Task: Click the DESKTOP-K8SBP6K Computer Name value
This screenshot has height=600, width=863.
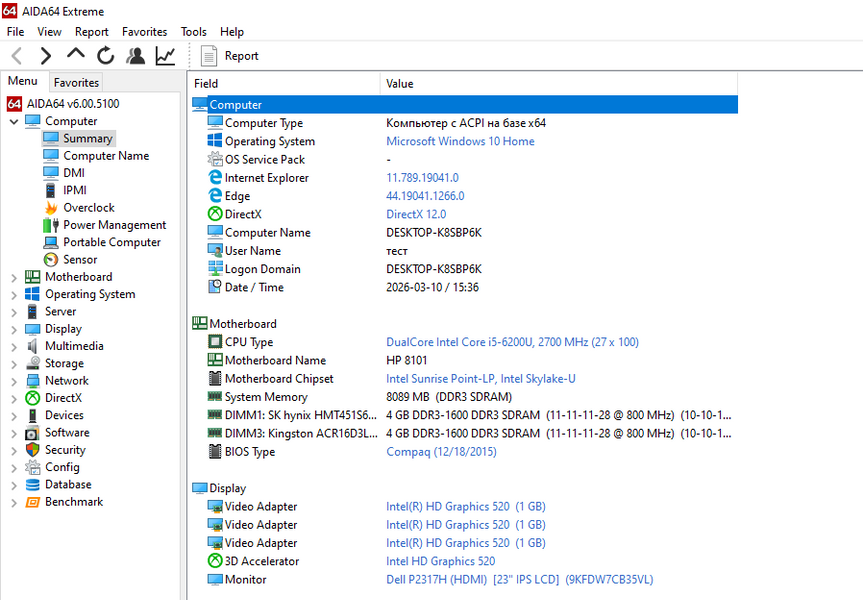Action: point(434,233)
